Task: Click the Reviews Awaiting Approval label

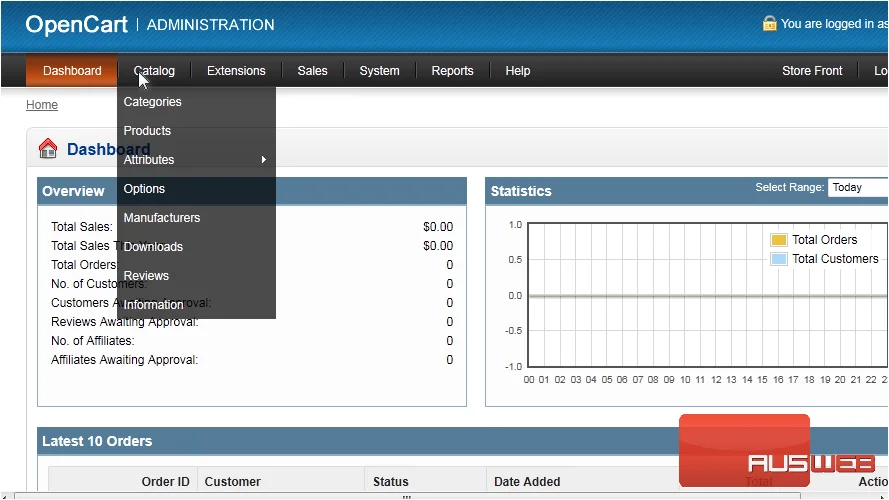Action: 125,322
